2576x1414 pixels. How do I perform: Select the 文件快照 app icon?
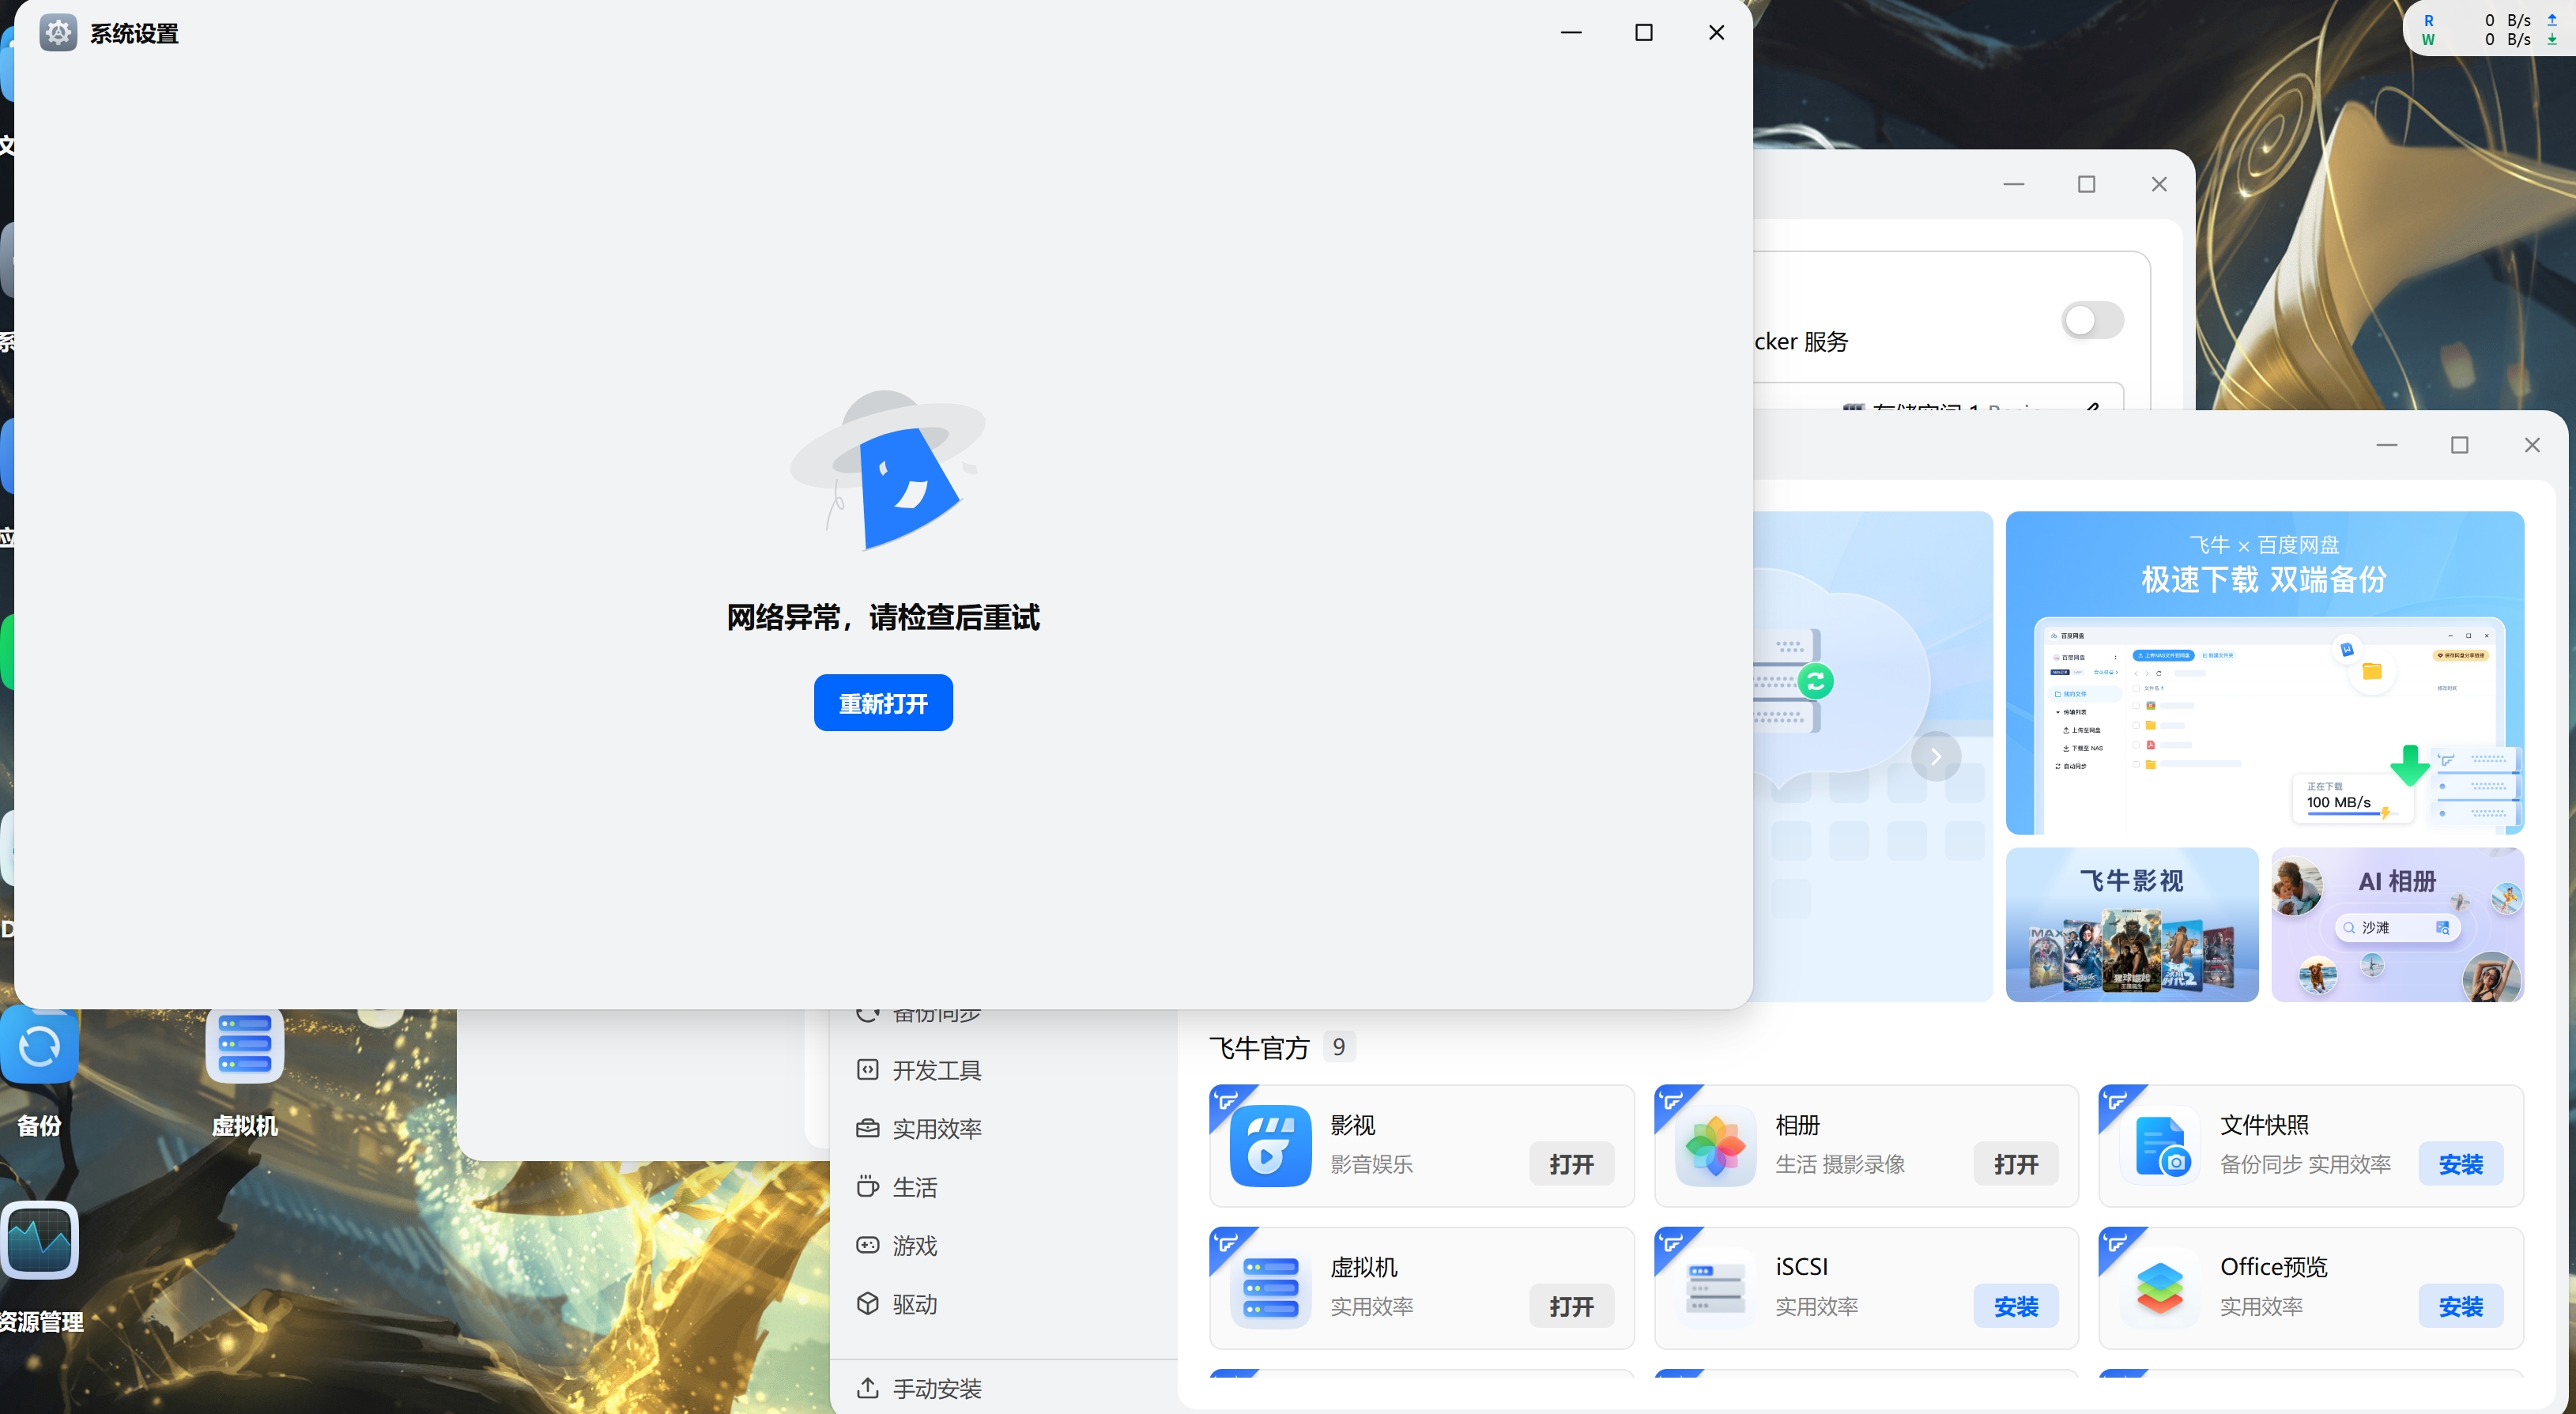point(2159,1146)
